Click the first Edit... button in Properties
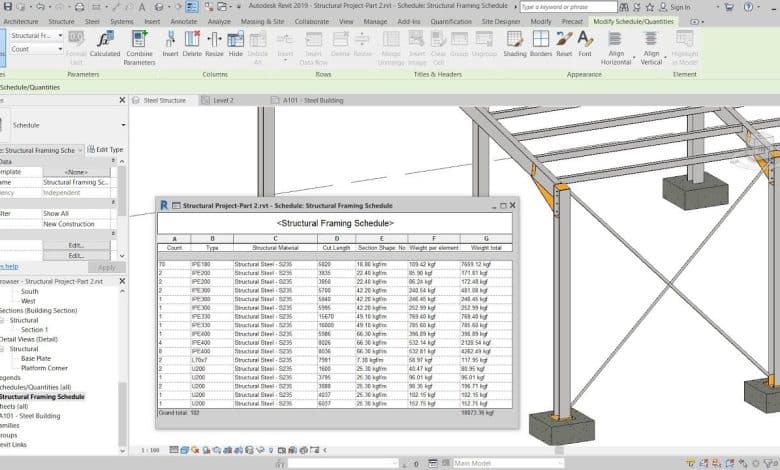 76,245
